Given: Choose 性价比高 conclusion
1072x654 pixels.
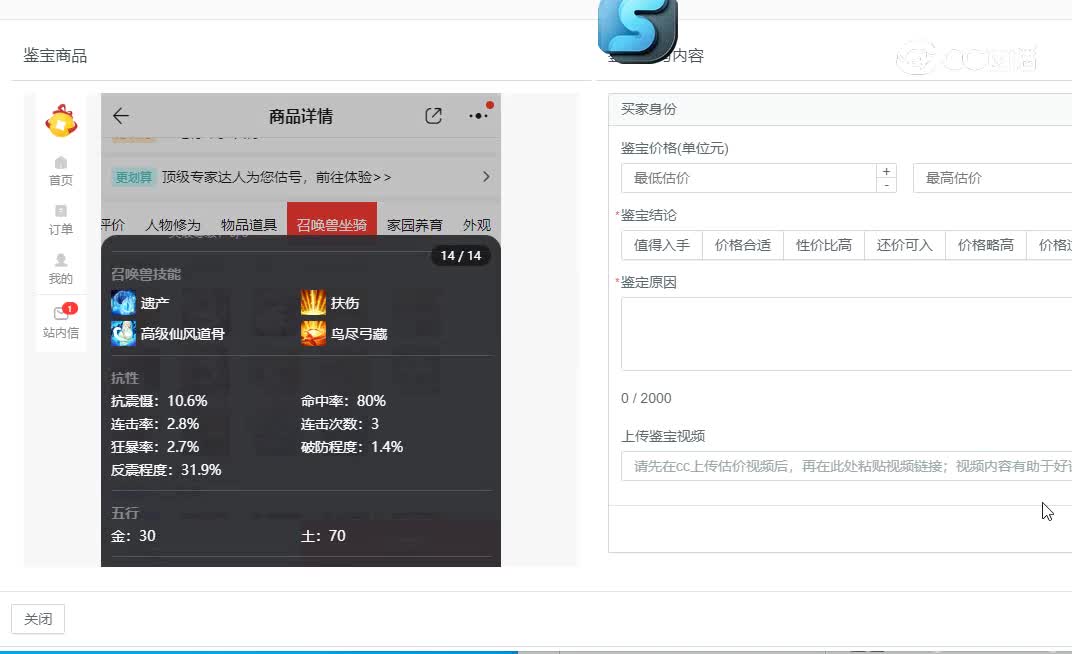Looking at the screenshot, I should tap(824, 245).
